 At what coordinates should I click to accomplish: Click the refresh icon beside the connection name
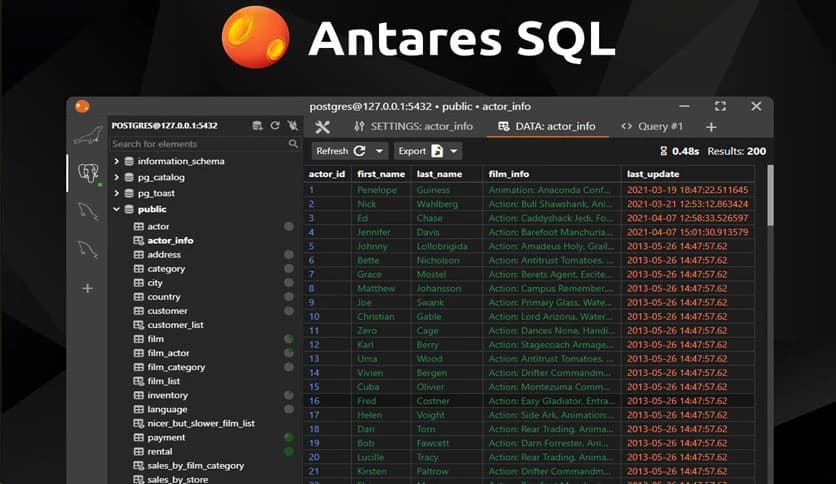275,126
